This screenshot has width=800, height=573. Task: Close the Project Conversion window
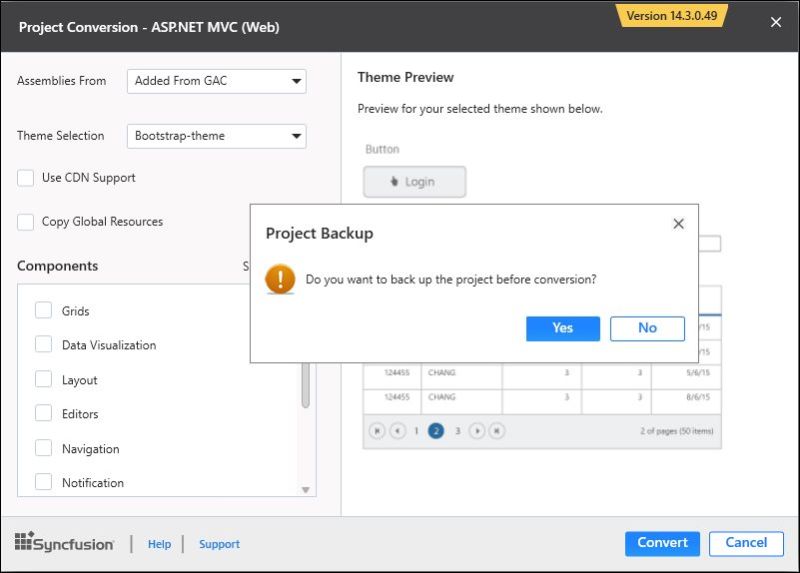776,22
